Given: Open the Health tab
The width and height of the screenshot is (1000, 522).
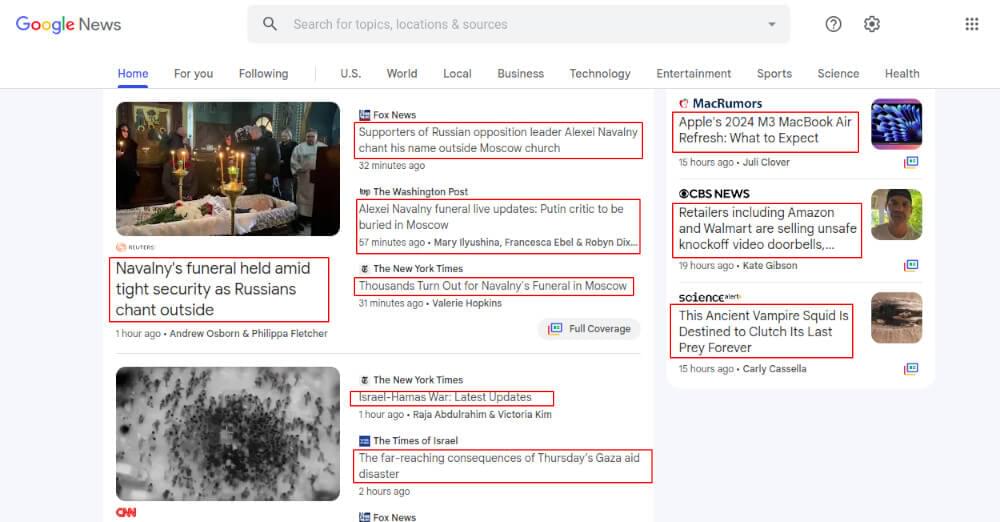Looking at the screenshot, I should click(x=902, y=73).
